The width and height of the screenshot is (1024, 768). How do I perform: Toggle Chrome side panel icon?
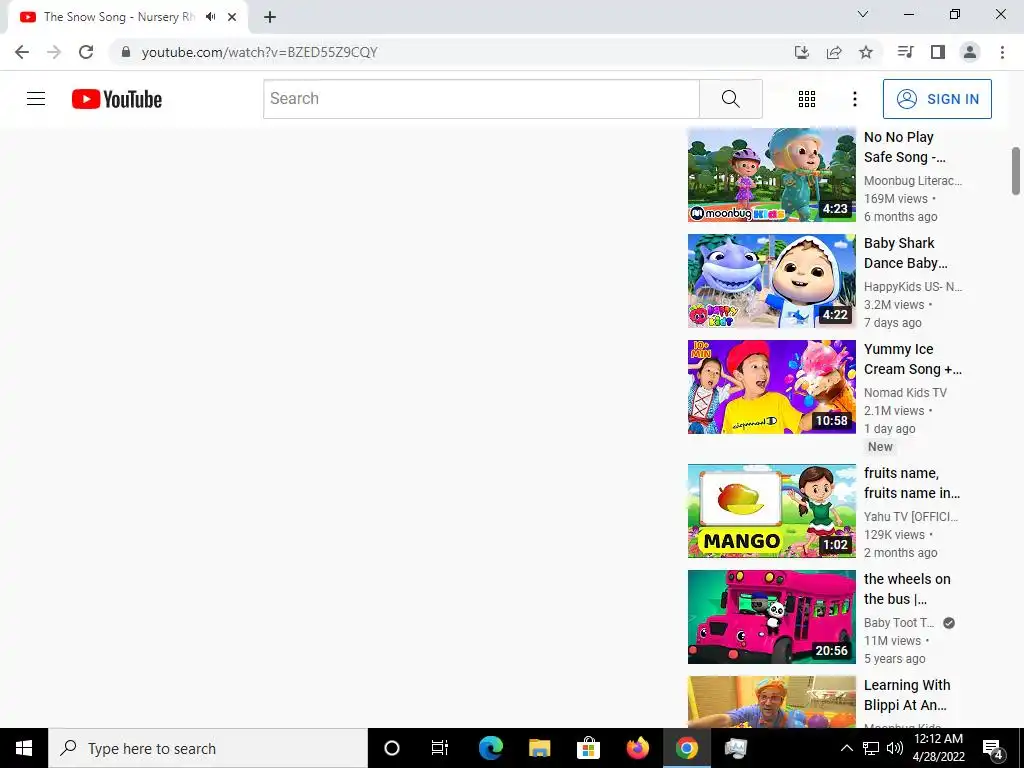coord(938,52)
